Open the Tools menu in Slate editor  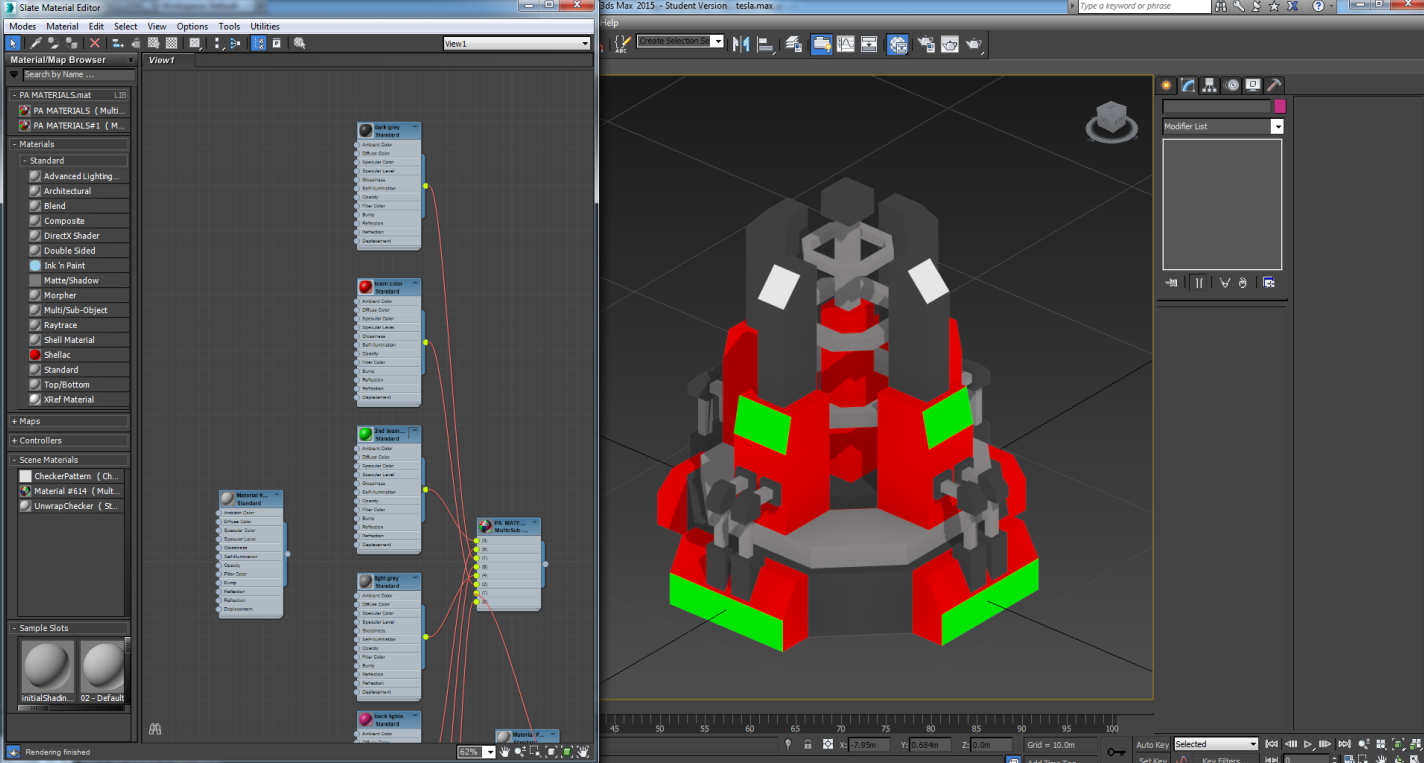[229, 26]
